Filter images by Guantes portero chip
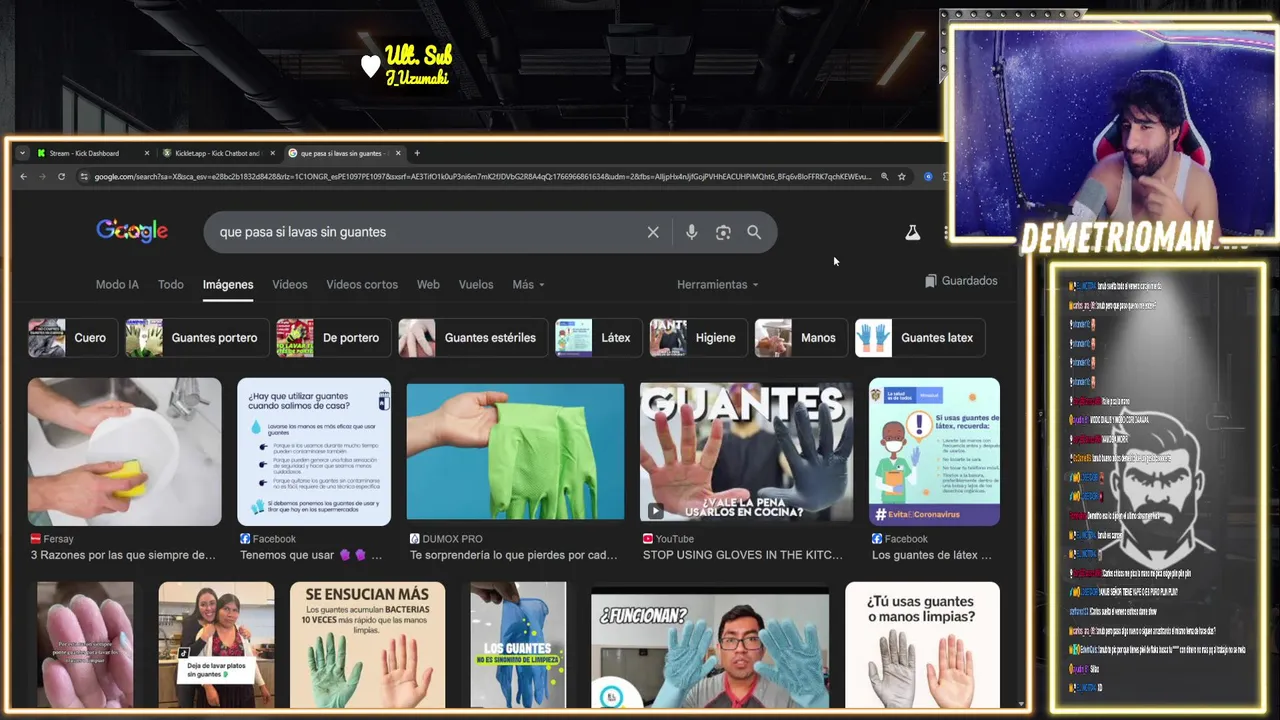The width and height of the screenshot is (1280, 720). 197,338
